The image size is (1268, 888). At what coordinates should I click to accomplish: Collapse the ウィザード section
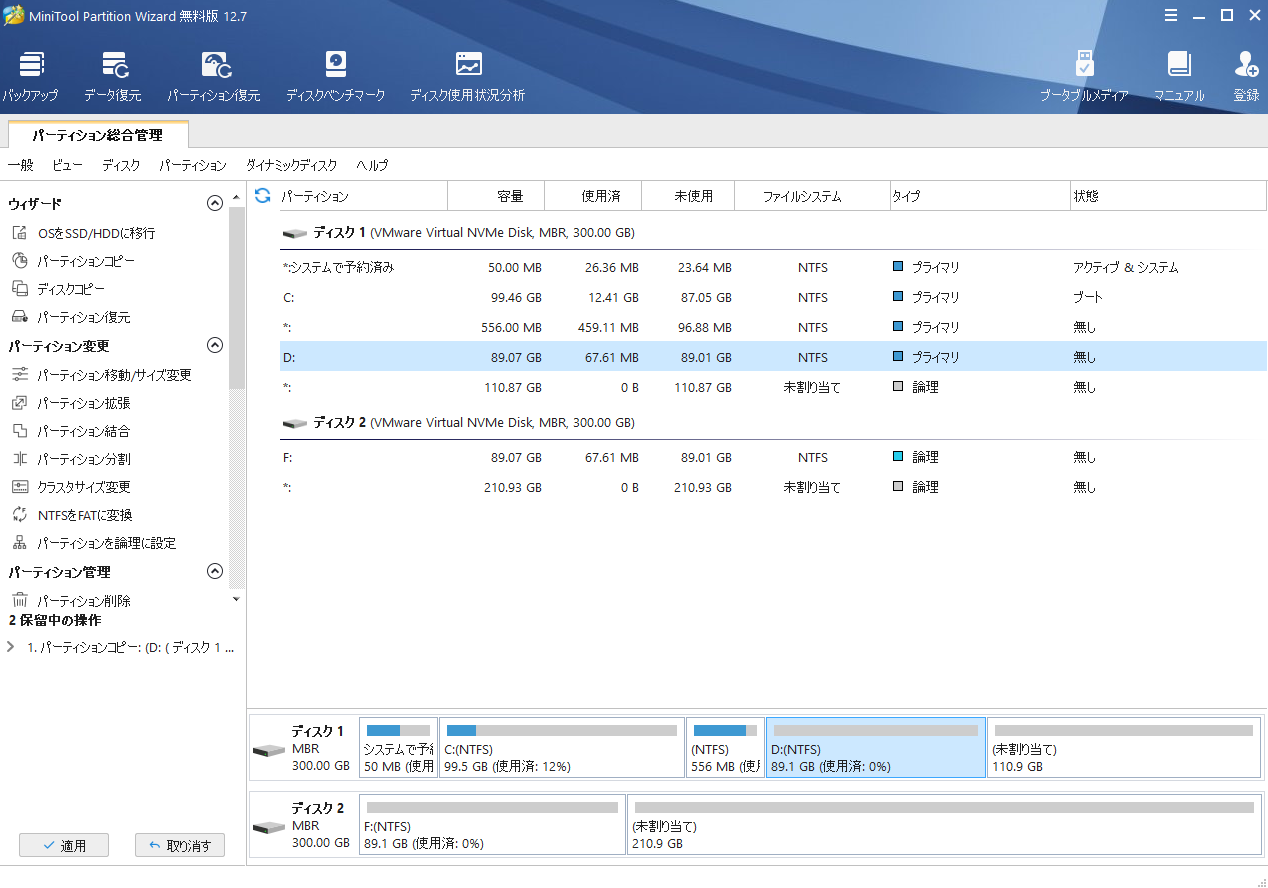(x=214, y=202)
